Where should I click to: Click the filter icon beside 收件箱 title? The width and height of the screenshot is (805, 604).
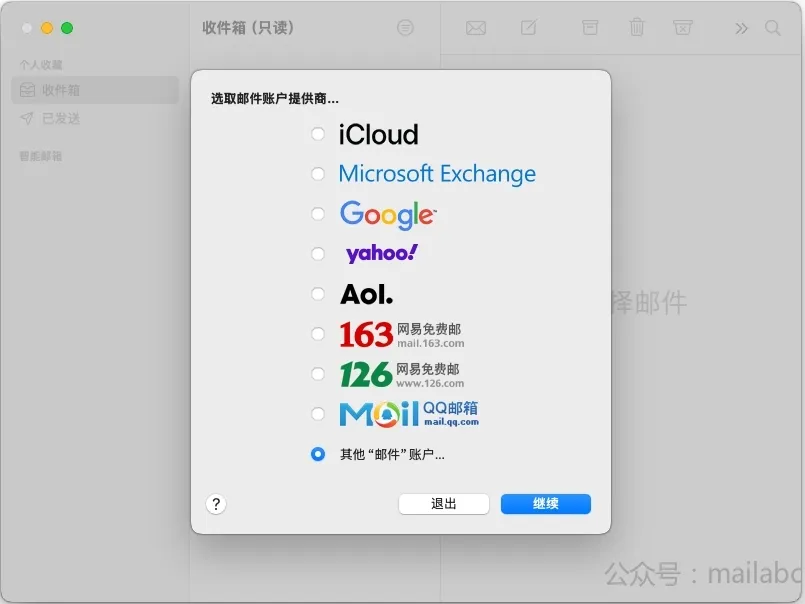[x=405, y=28]
